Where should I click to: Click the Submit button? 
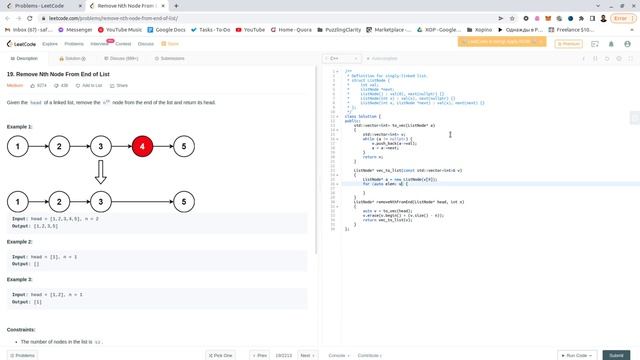point(616,356)
